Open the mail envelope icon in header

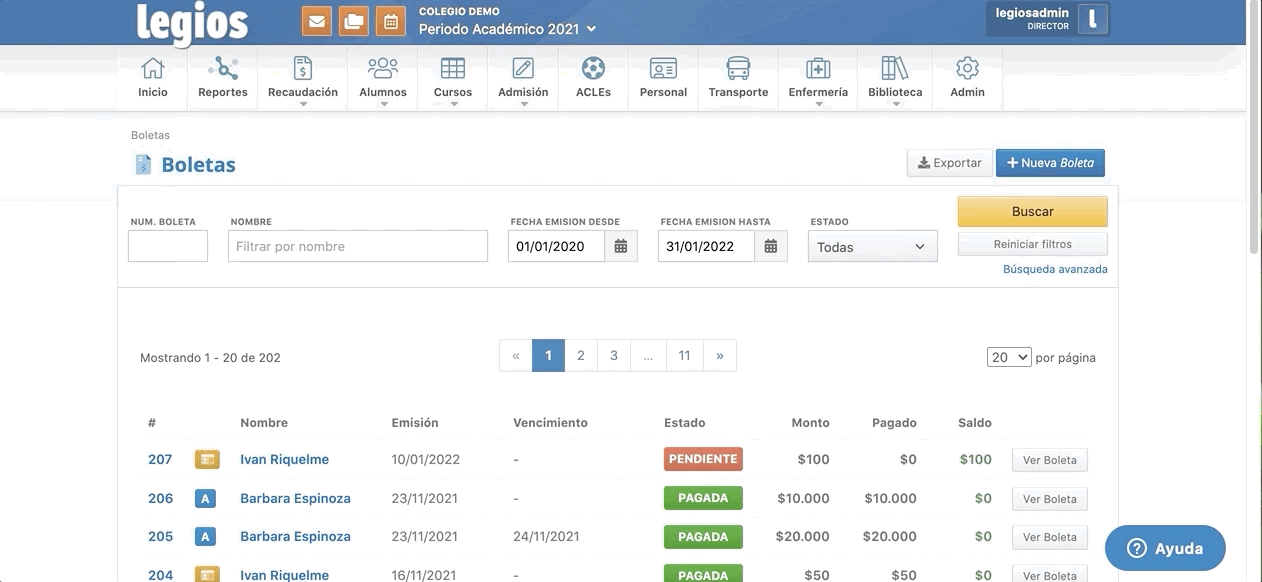pyautogui.click(x=317, y=21)
